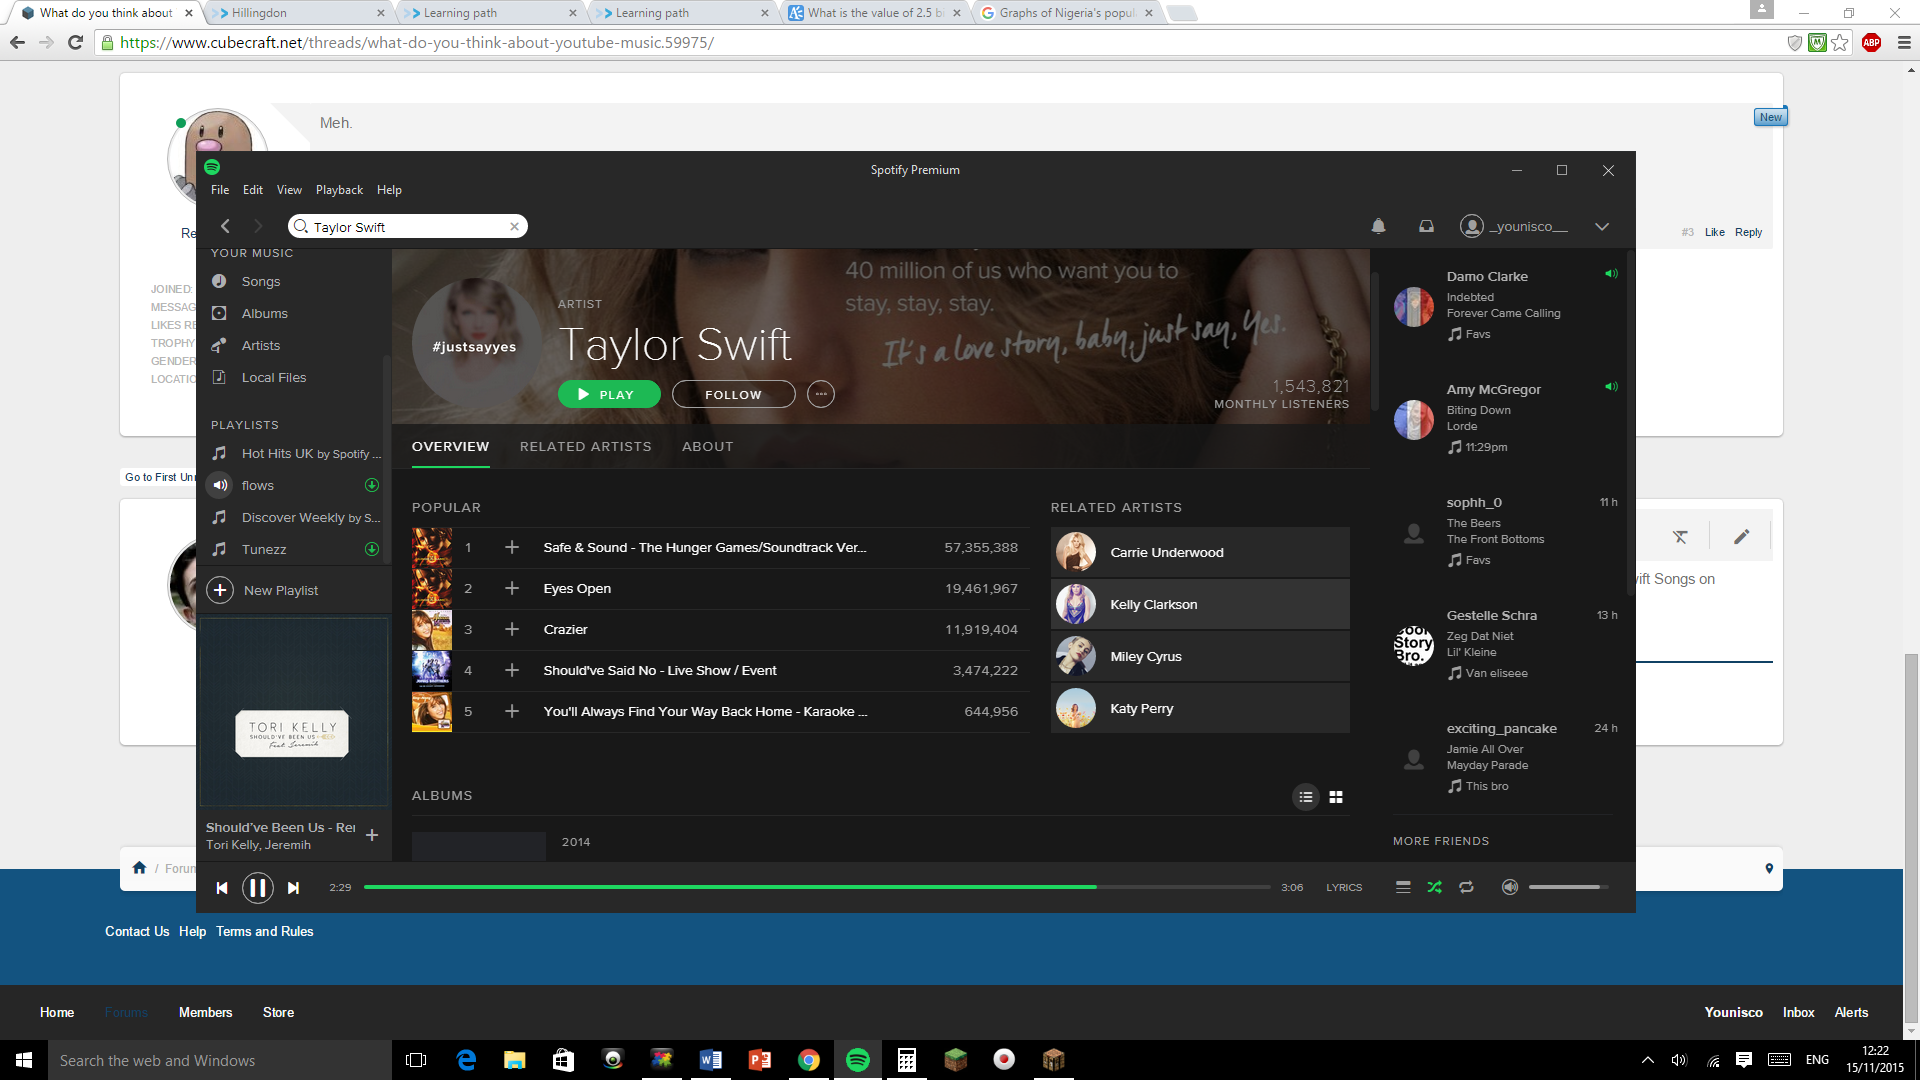Skip to the previous track
Viewport: 1920px width, 1080px height.
click(222, 888)
